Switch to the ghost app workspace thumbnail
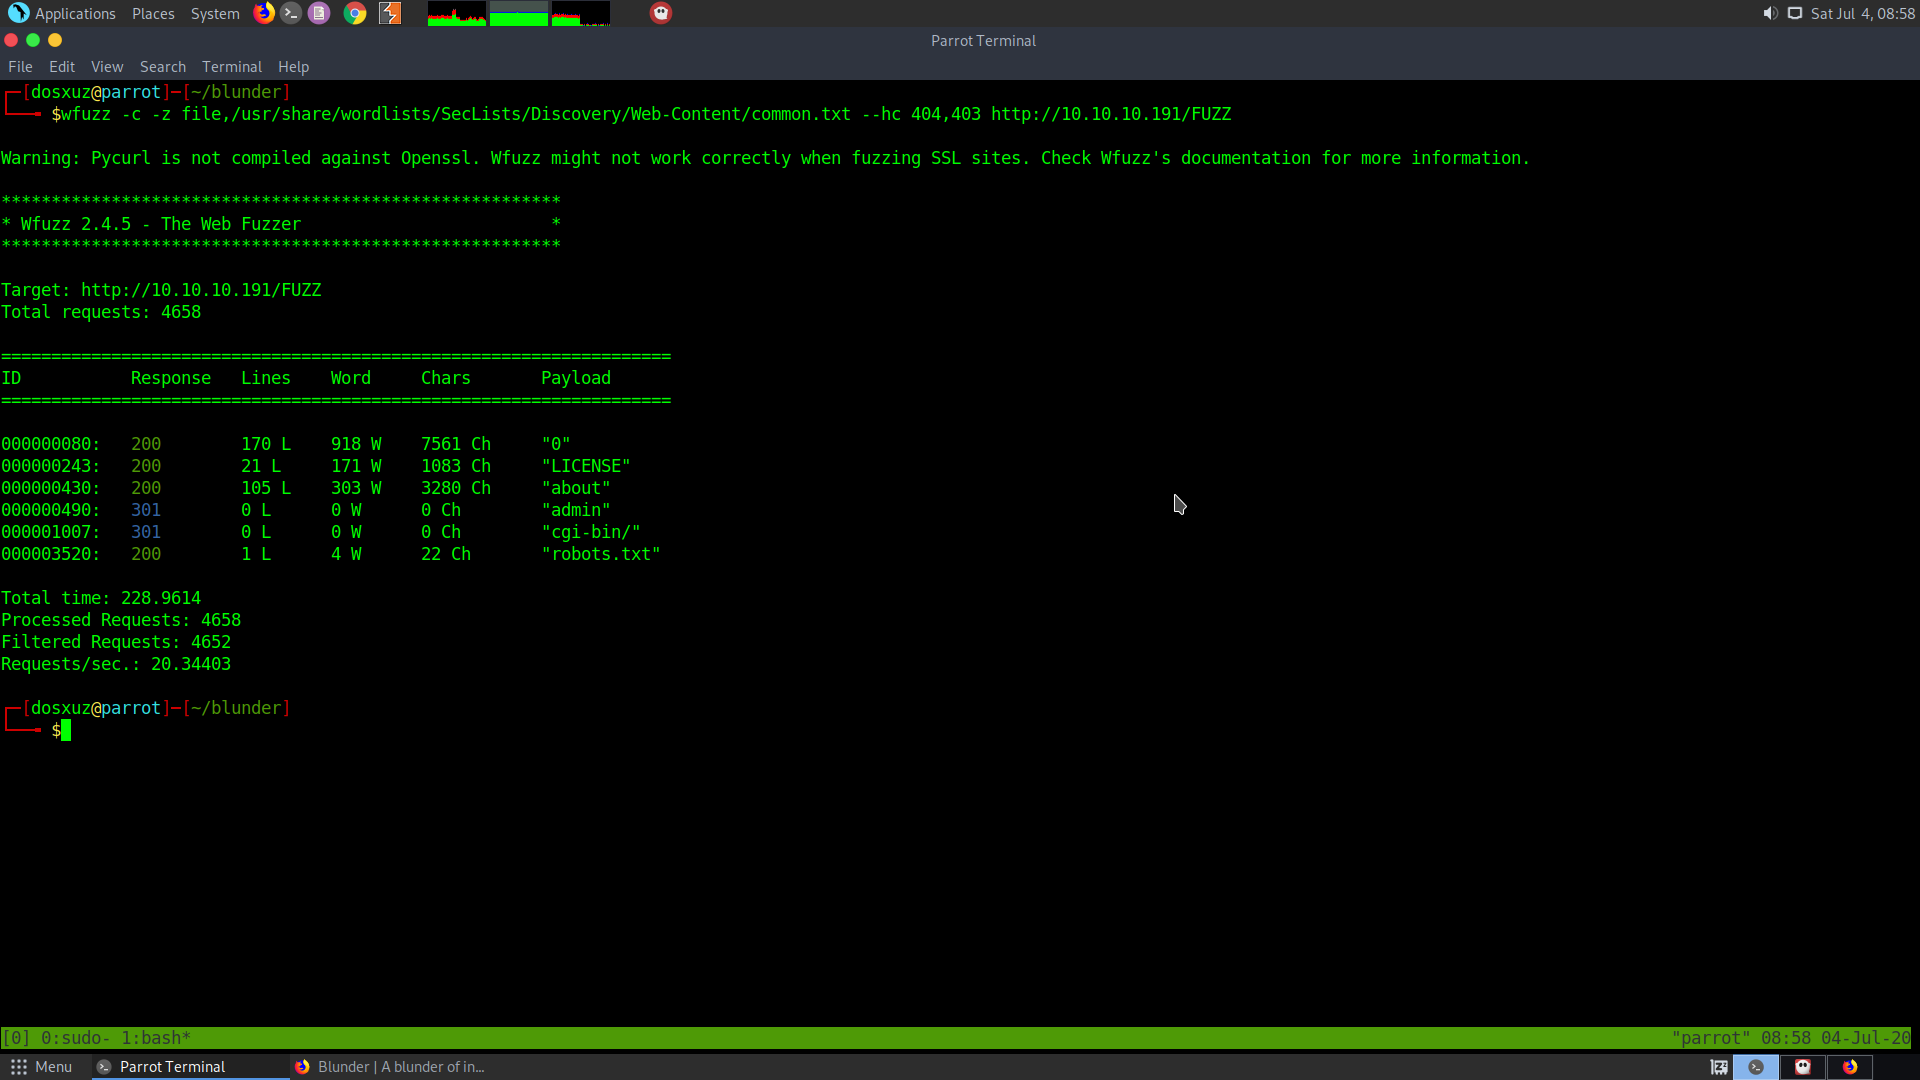Image resolution: width=1920 pixels, height=1080 pixels. pyautogui.click(x=1803, y=1067)
